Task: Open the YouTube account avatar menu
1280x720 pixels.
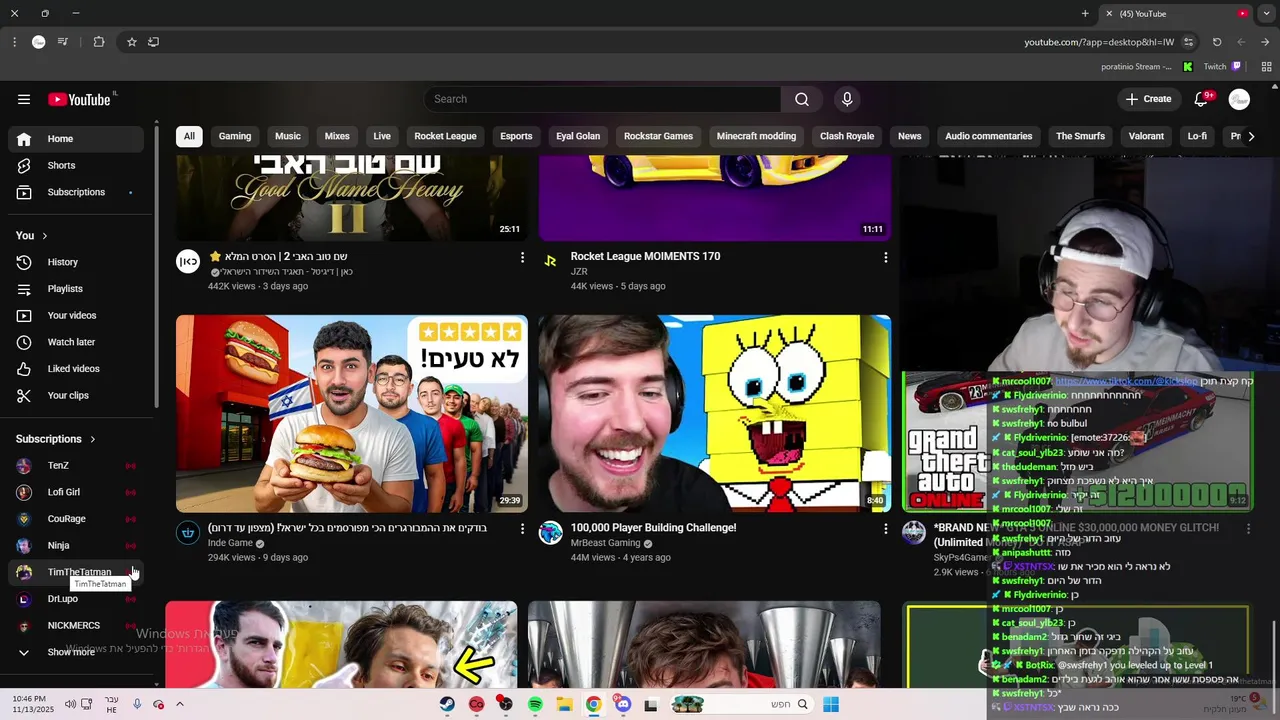Action: click(1239, 99)
